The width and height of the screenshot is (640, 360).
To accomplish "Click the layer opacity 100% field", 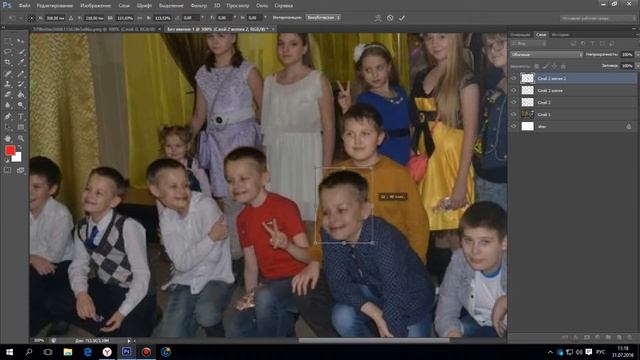I will 627,54.
